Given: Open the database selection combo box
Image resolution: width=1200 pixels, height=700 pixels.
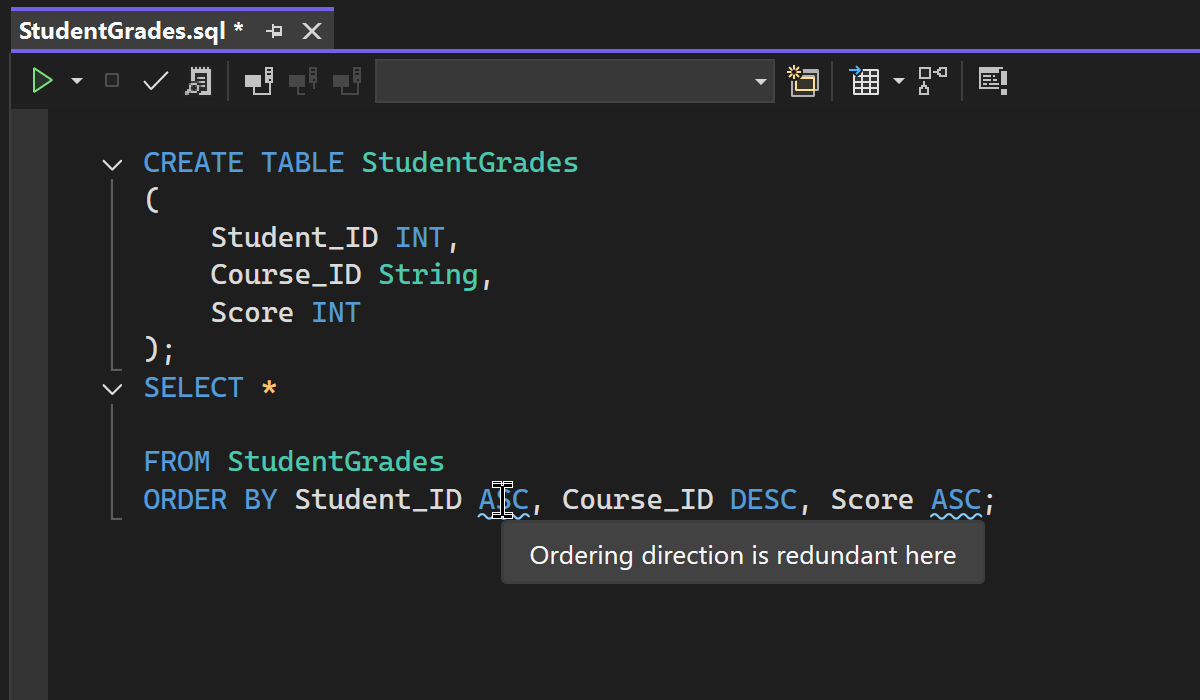Looking at the screenshot, I should point(574,81).
